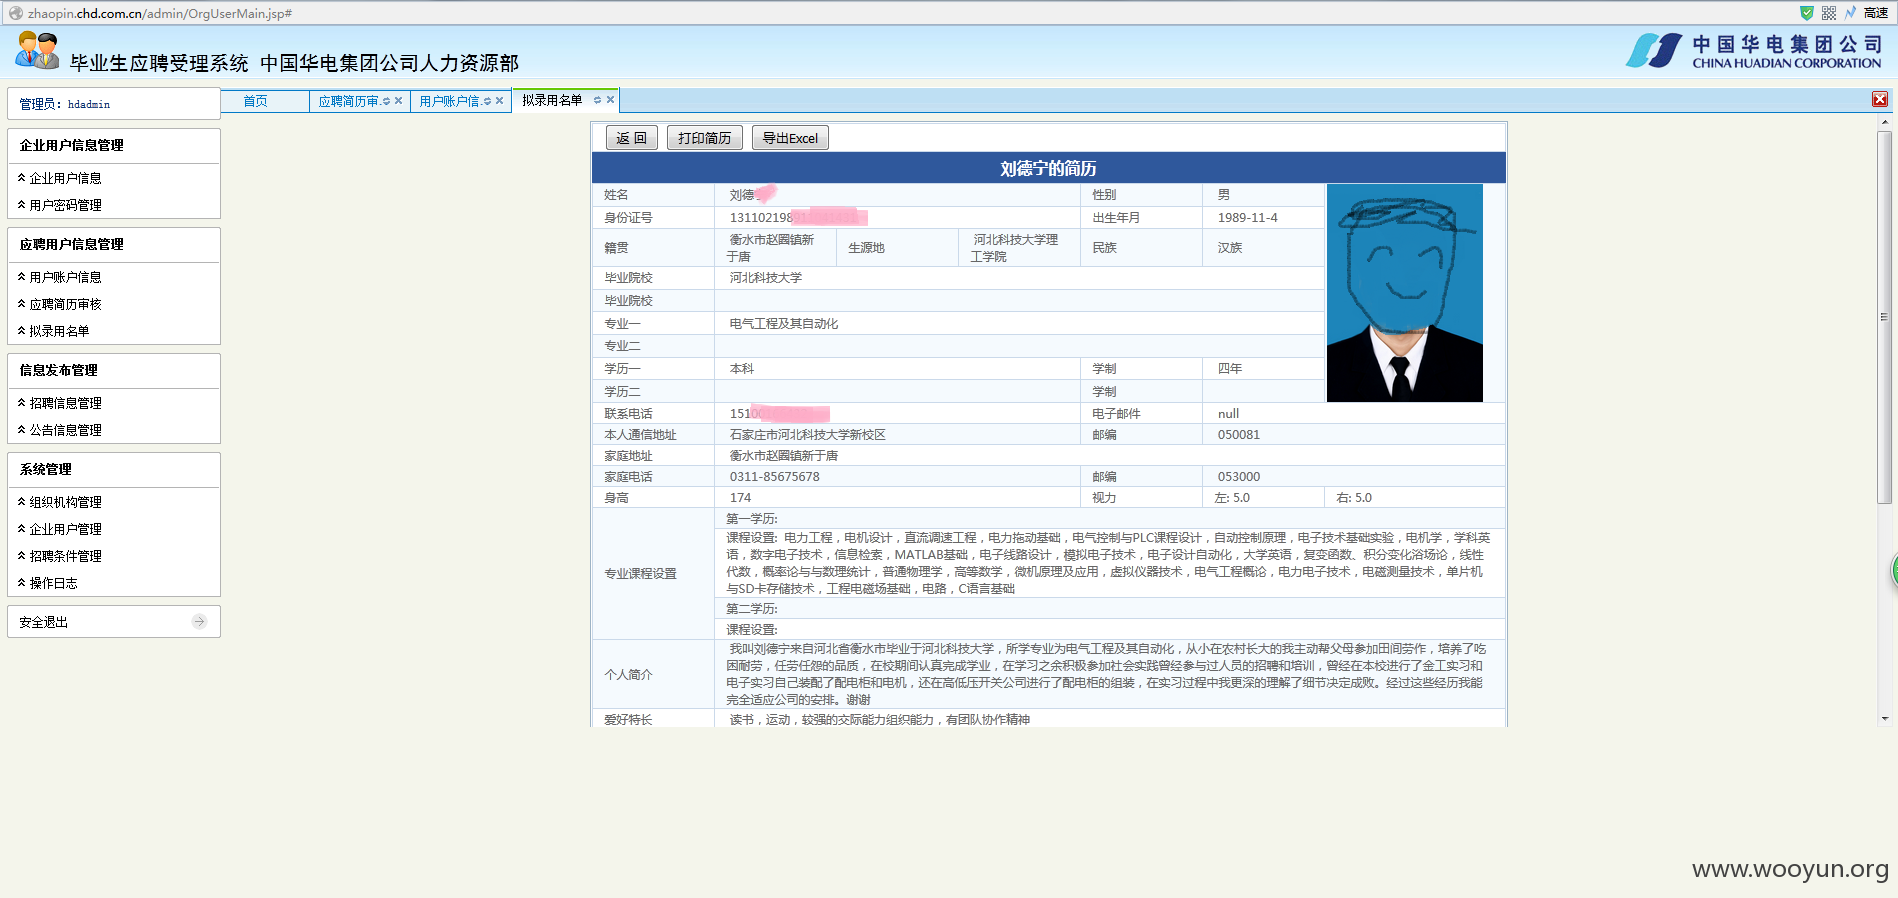Click the chevron icon before 操作日志

22,583
